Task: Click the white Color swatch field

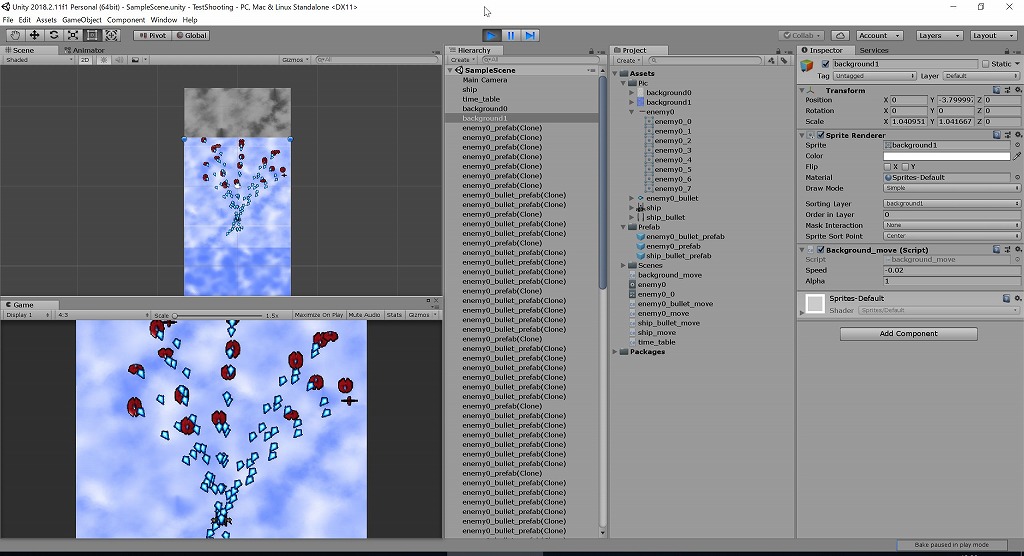Action: (x=946, y=156)
